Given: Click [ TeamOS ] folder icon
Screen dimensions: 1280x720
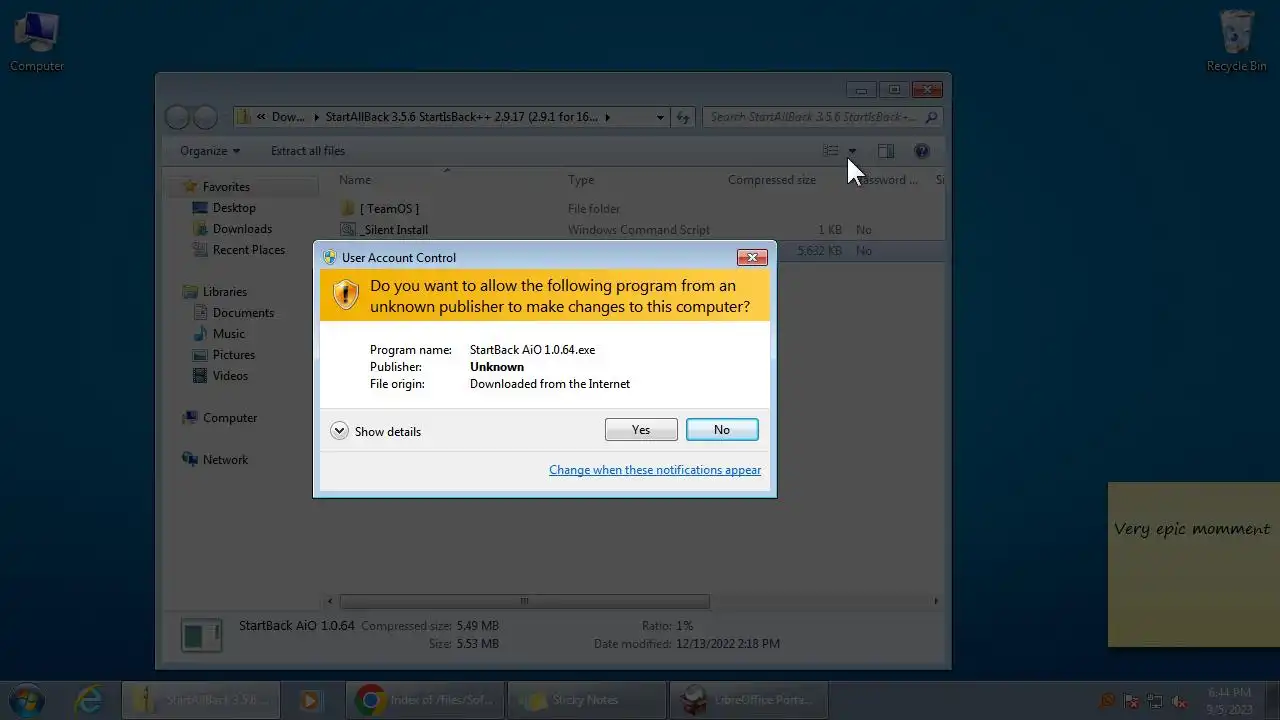Looking at the screenshot, I should tap(348, 208).
